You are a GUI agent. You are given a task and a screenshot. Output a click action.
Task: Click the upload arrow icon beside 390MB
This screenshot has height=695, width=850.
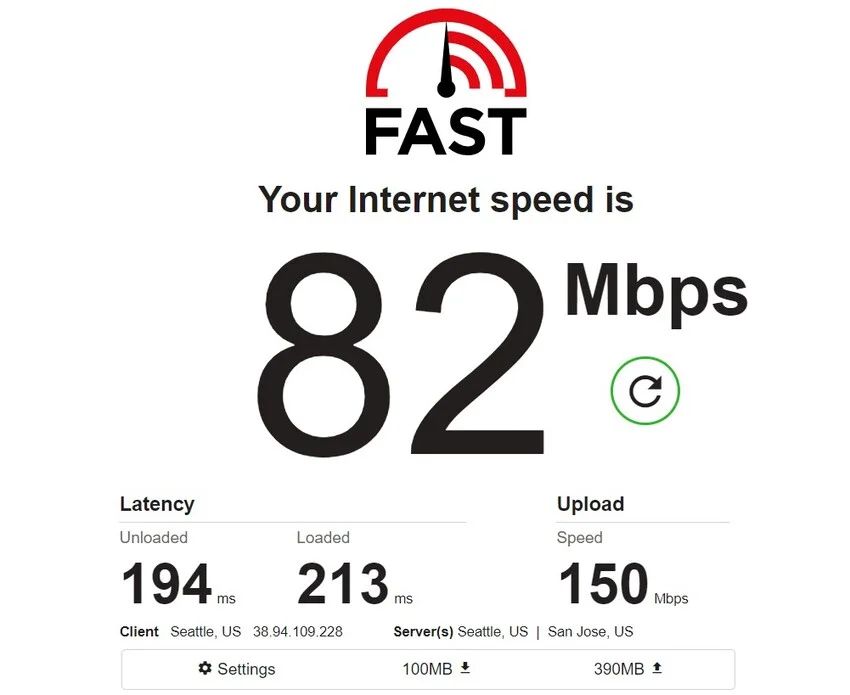[657, 668]
